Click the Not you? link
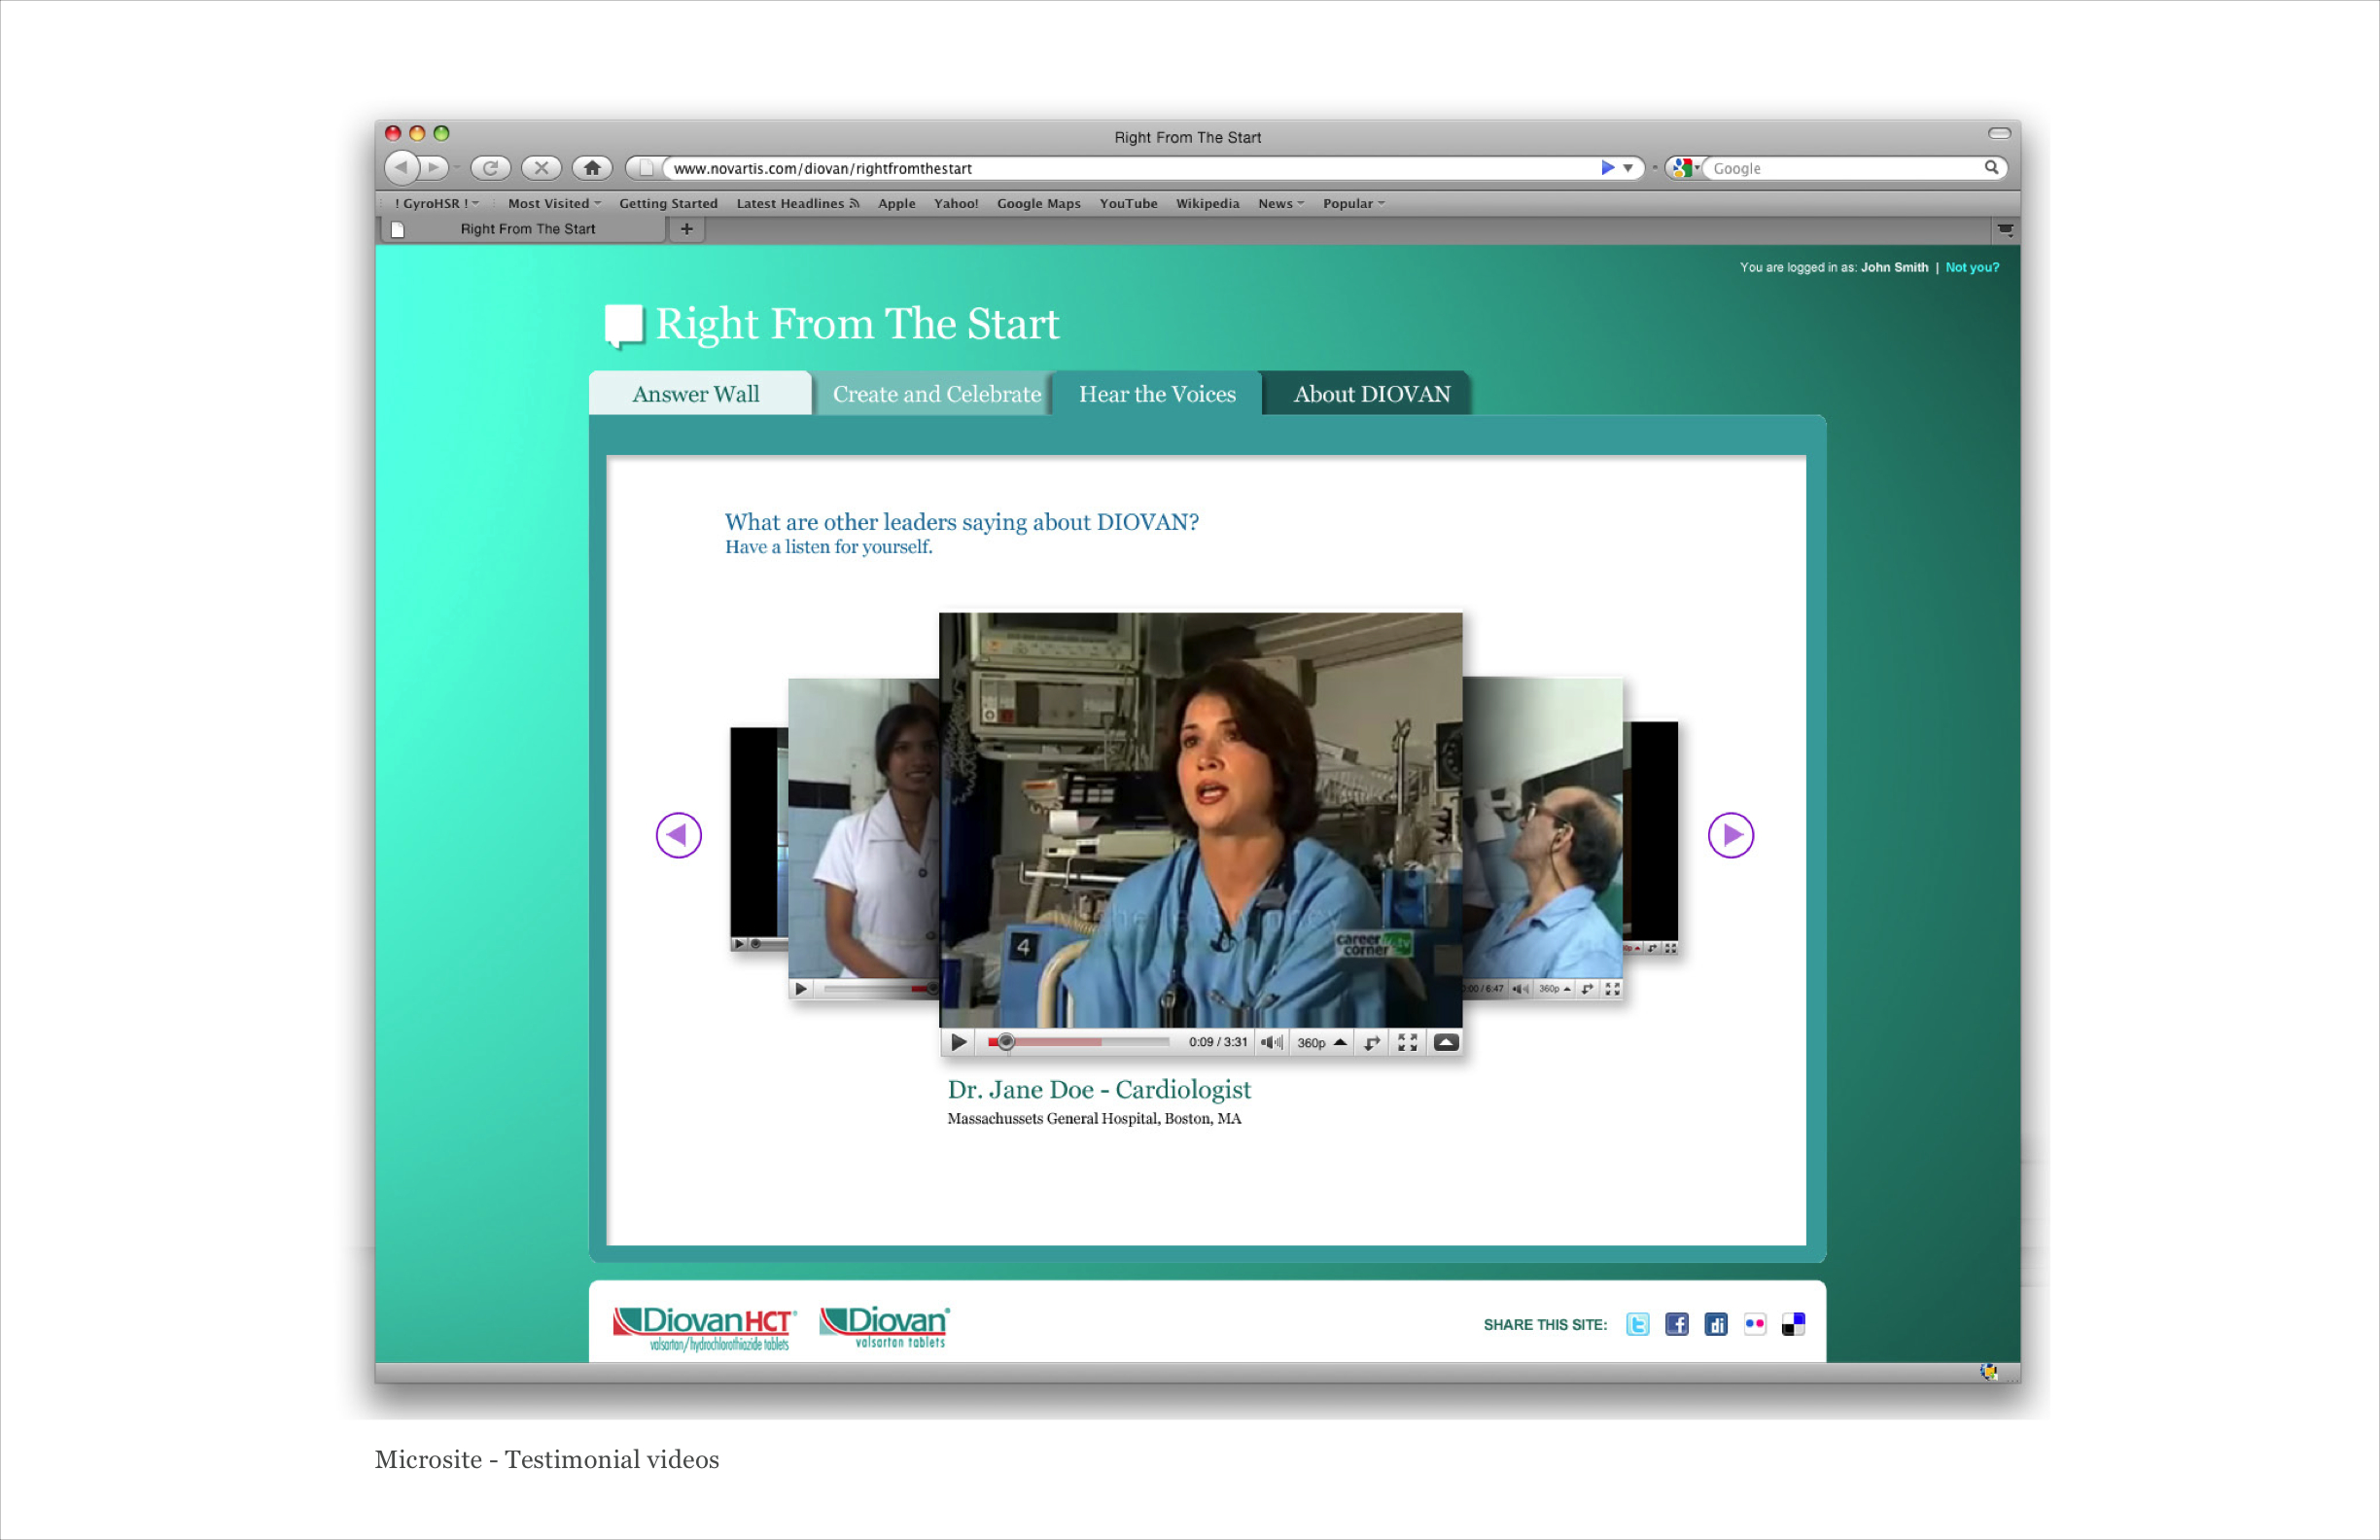This screenshot has height=1540, width=2380. [1972, 267]
